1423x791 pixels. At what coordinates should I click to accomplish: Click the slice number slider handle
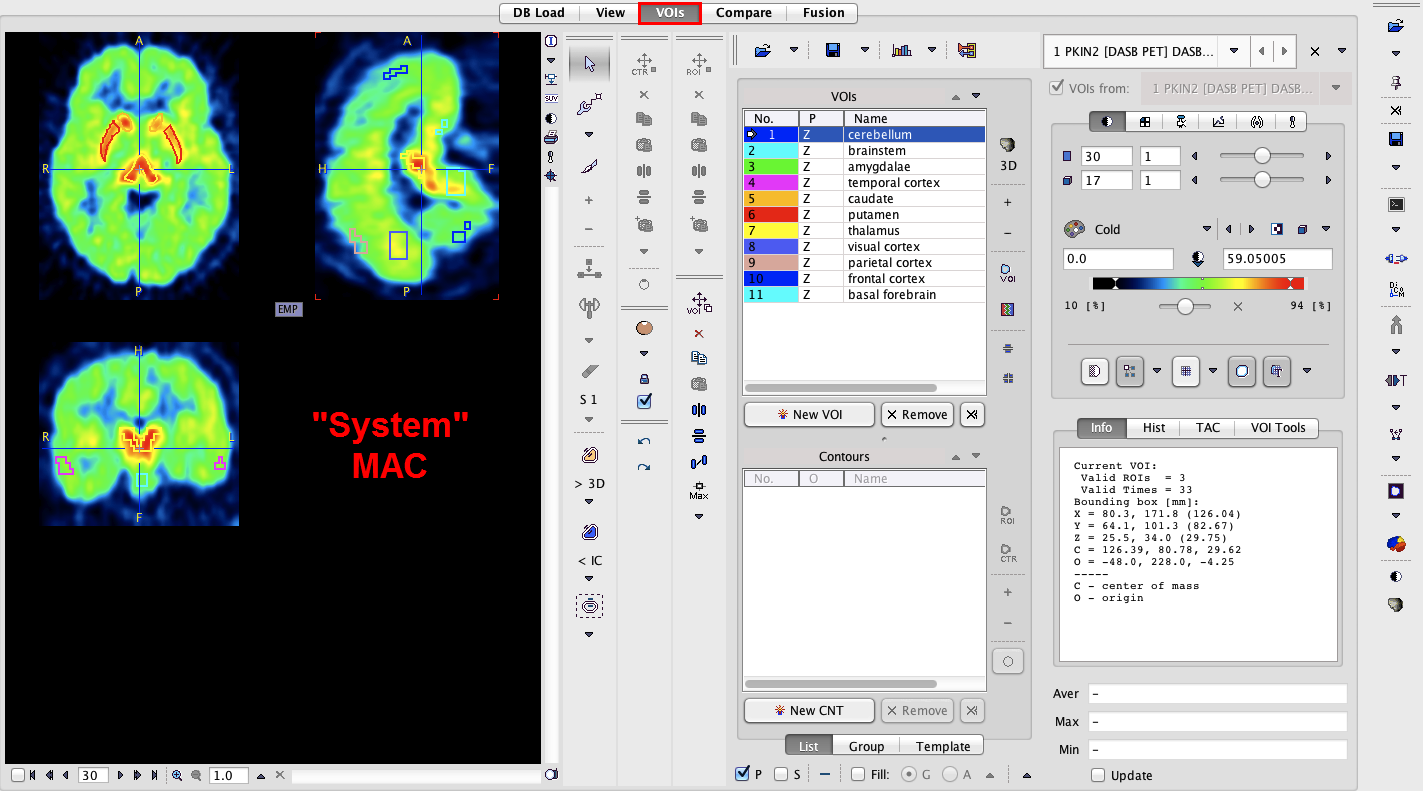1262,156
